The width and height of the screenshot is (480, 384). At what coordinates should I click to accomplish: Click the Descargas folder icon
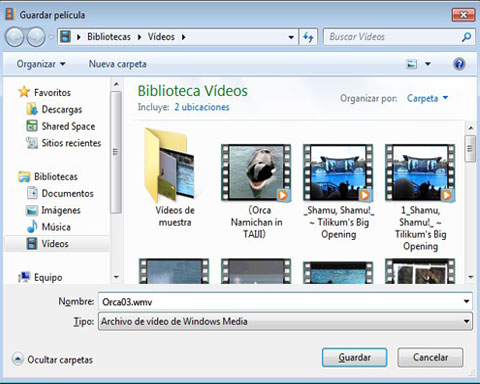tap(32, 109)
